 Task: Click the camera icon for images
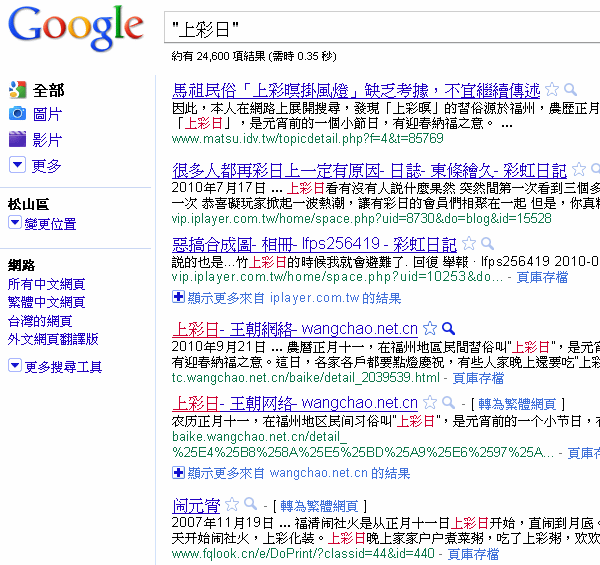point(17,114)
